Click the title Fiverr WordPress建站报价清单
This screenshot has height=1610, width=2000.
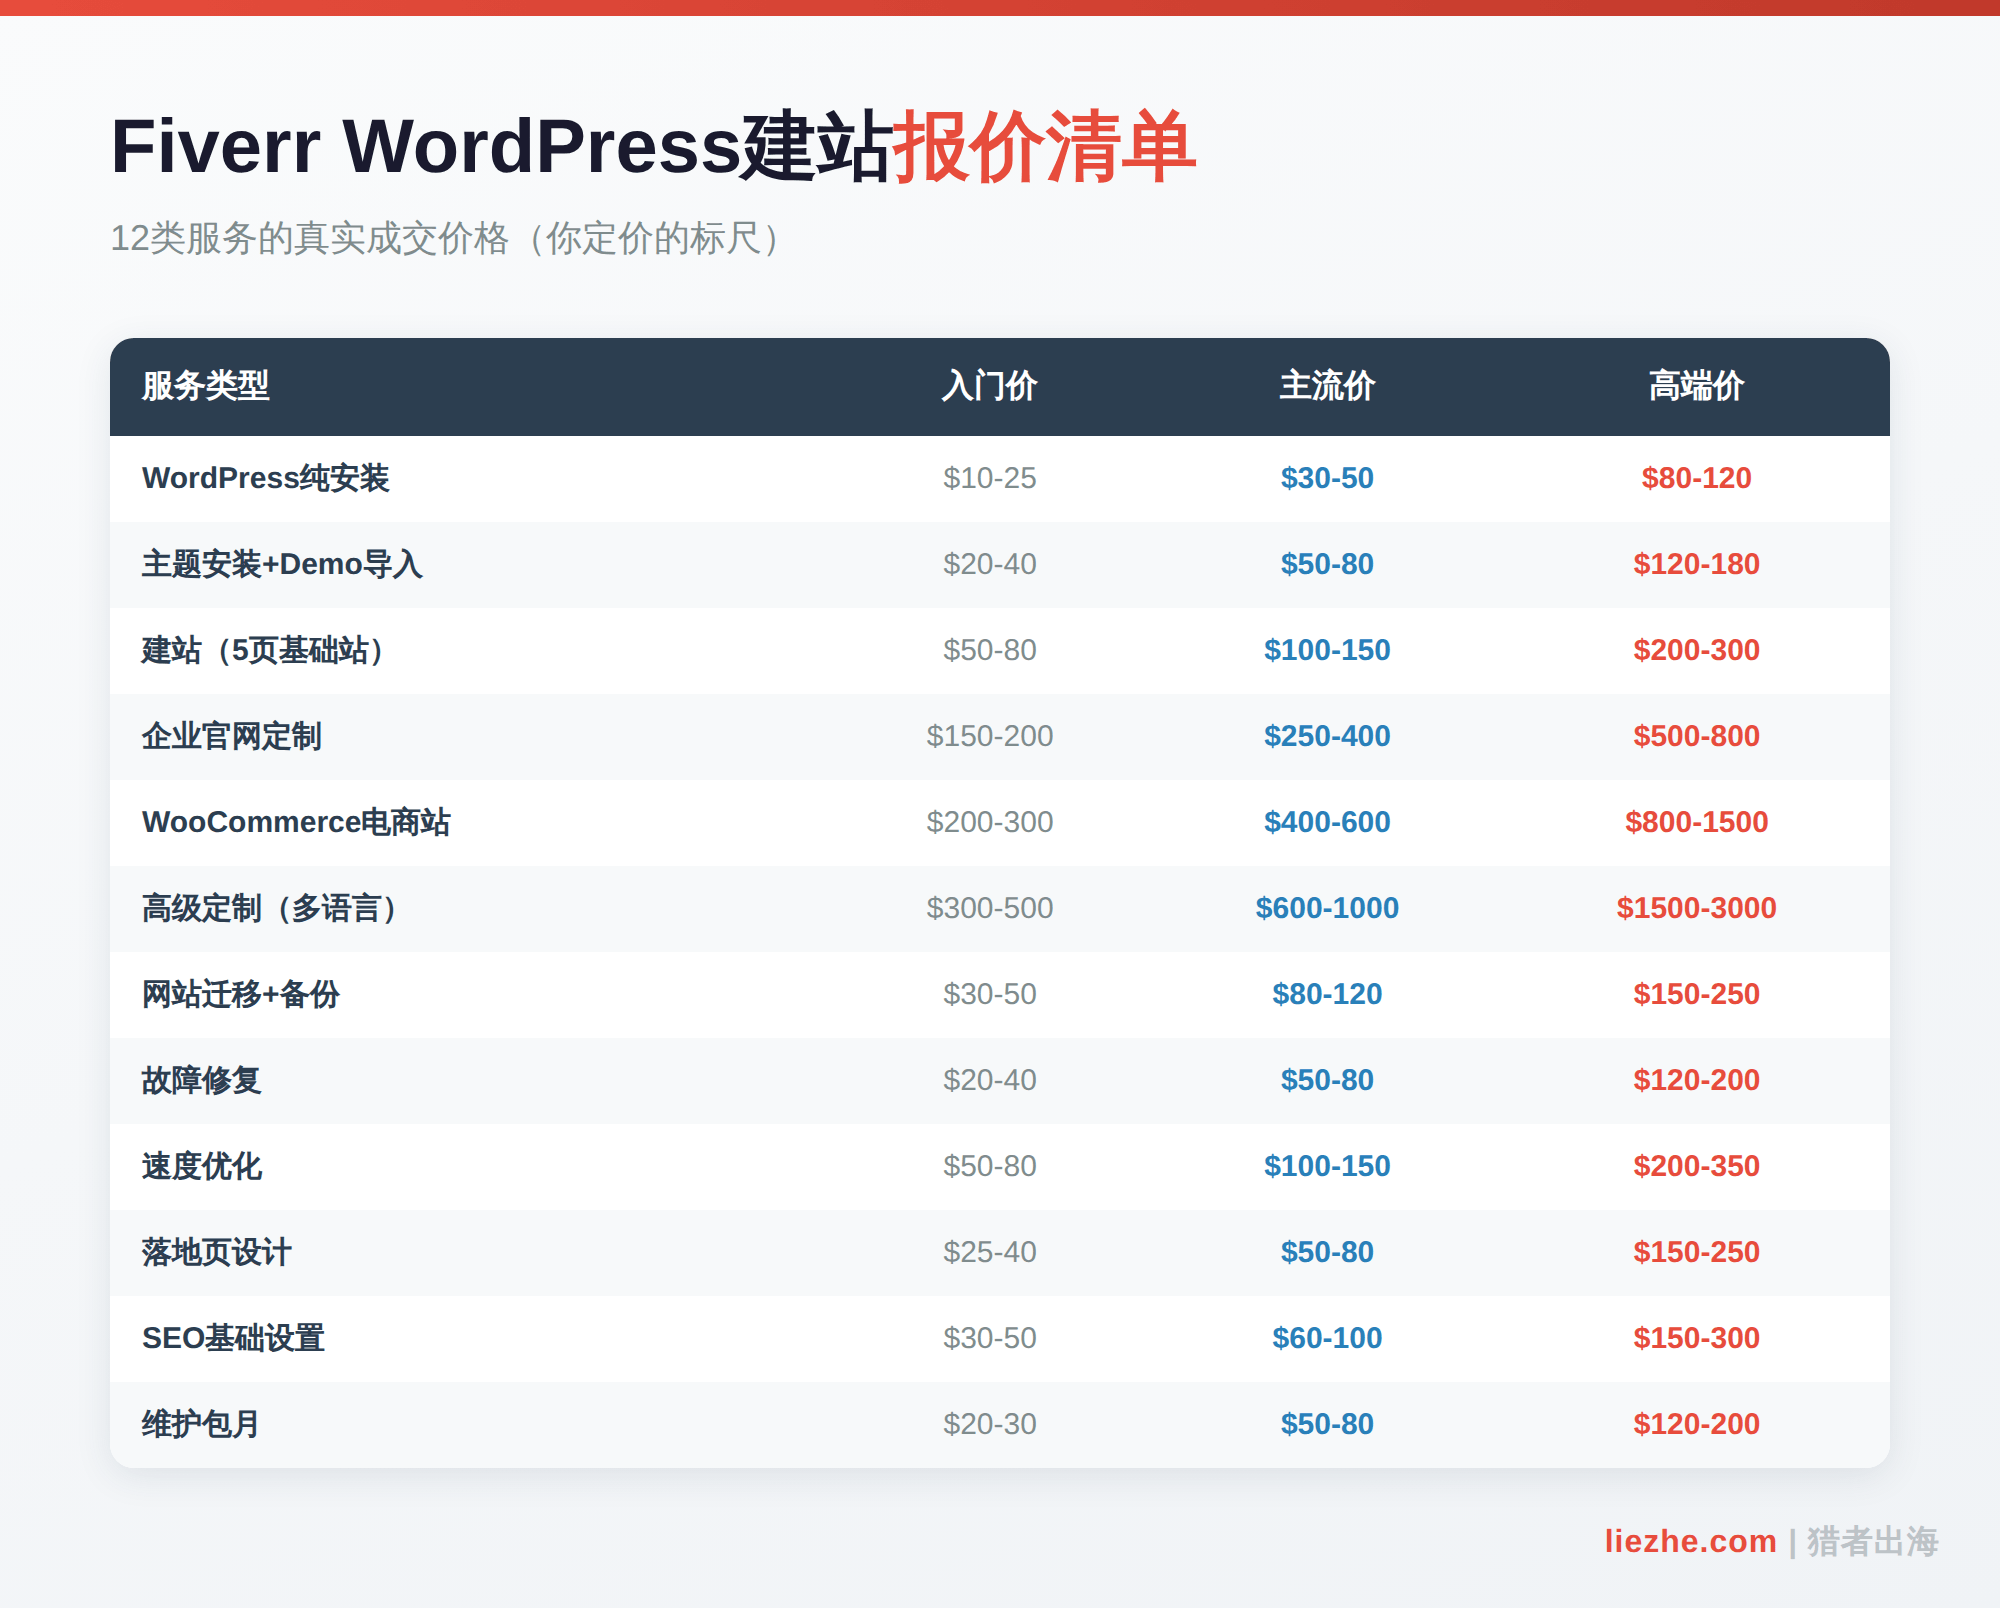[653, 147]
